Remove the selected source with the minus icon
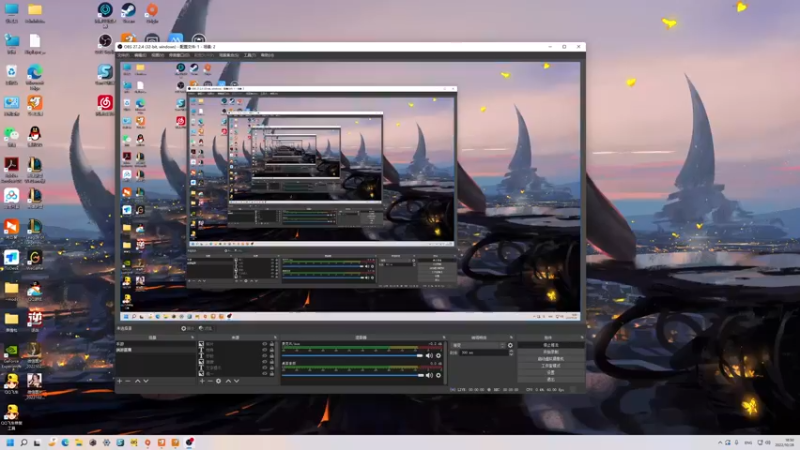 pos(210,381)
